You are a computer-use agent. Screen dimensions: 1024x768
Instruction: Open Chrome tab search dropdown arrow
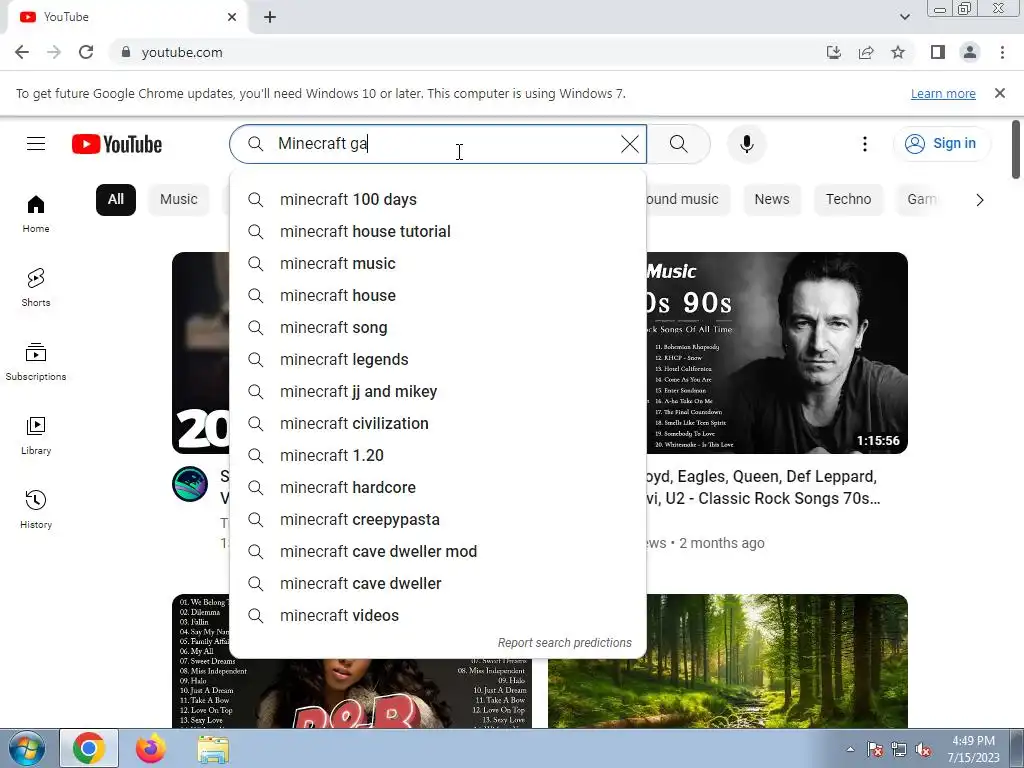point(904,17)
